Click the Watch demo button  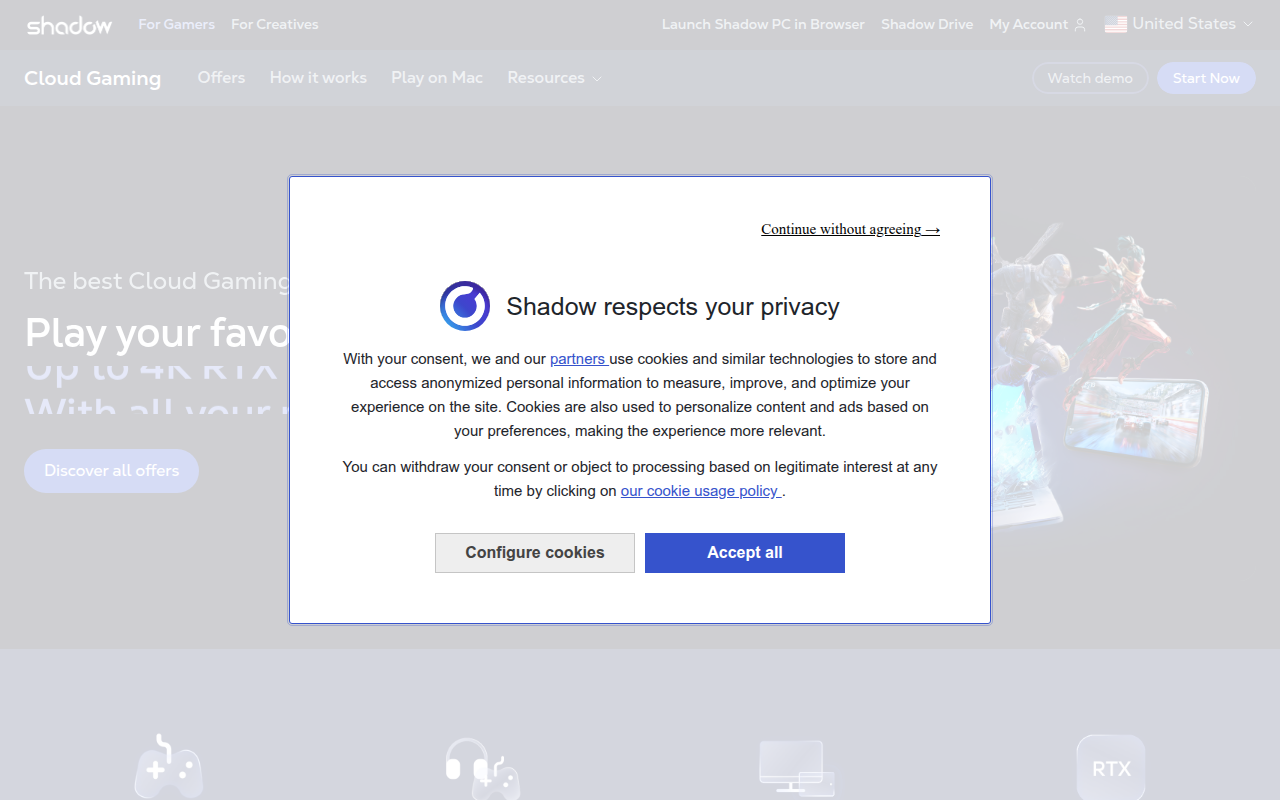coord(1090,78)
